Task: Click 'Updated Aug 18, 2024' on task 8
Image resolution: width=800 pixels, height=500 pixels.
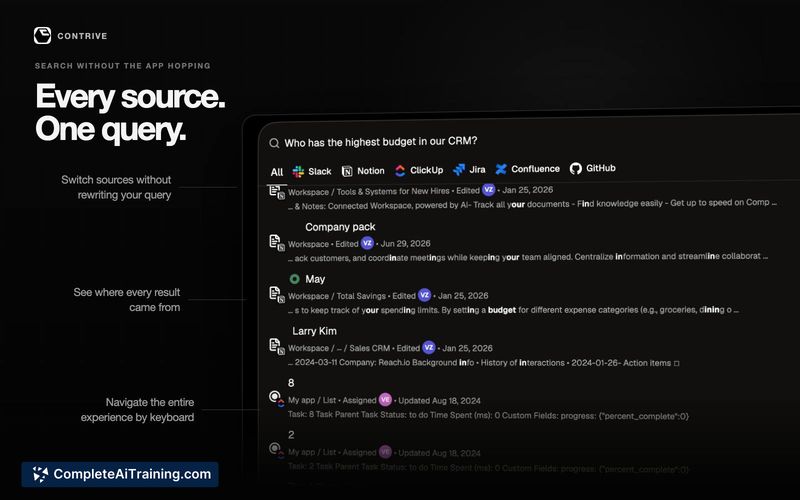Action: pyautogui.click(x=439, y=401)
